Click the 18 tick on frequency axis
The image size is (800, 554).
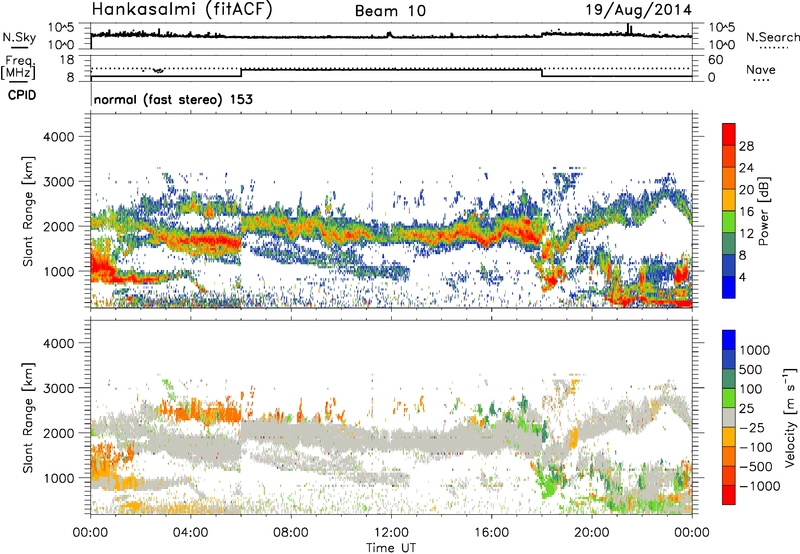[67, 60]
